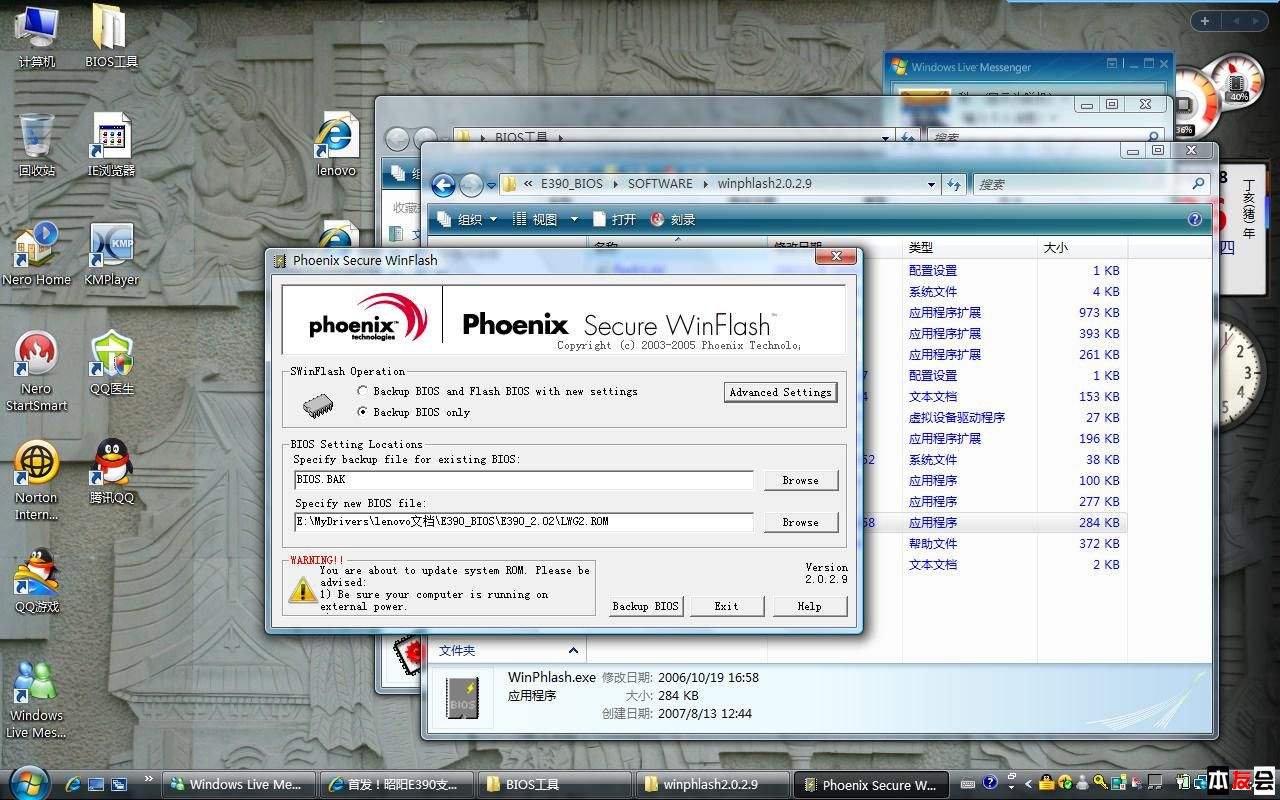Click the yellow warning triangle icon
Screen dimensions: 1280x800
point(302,590)
